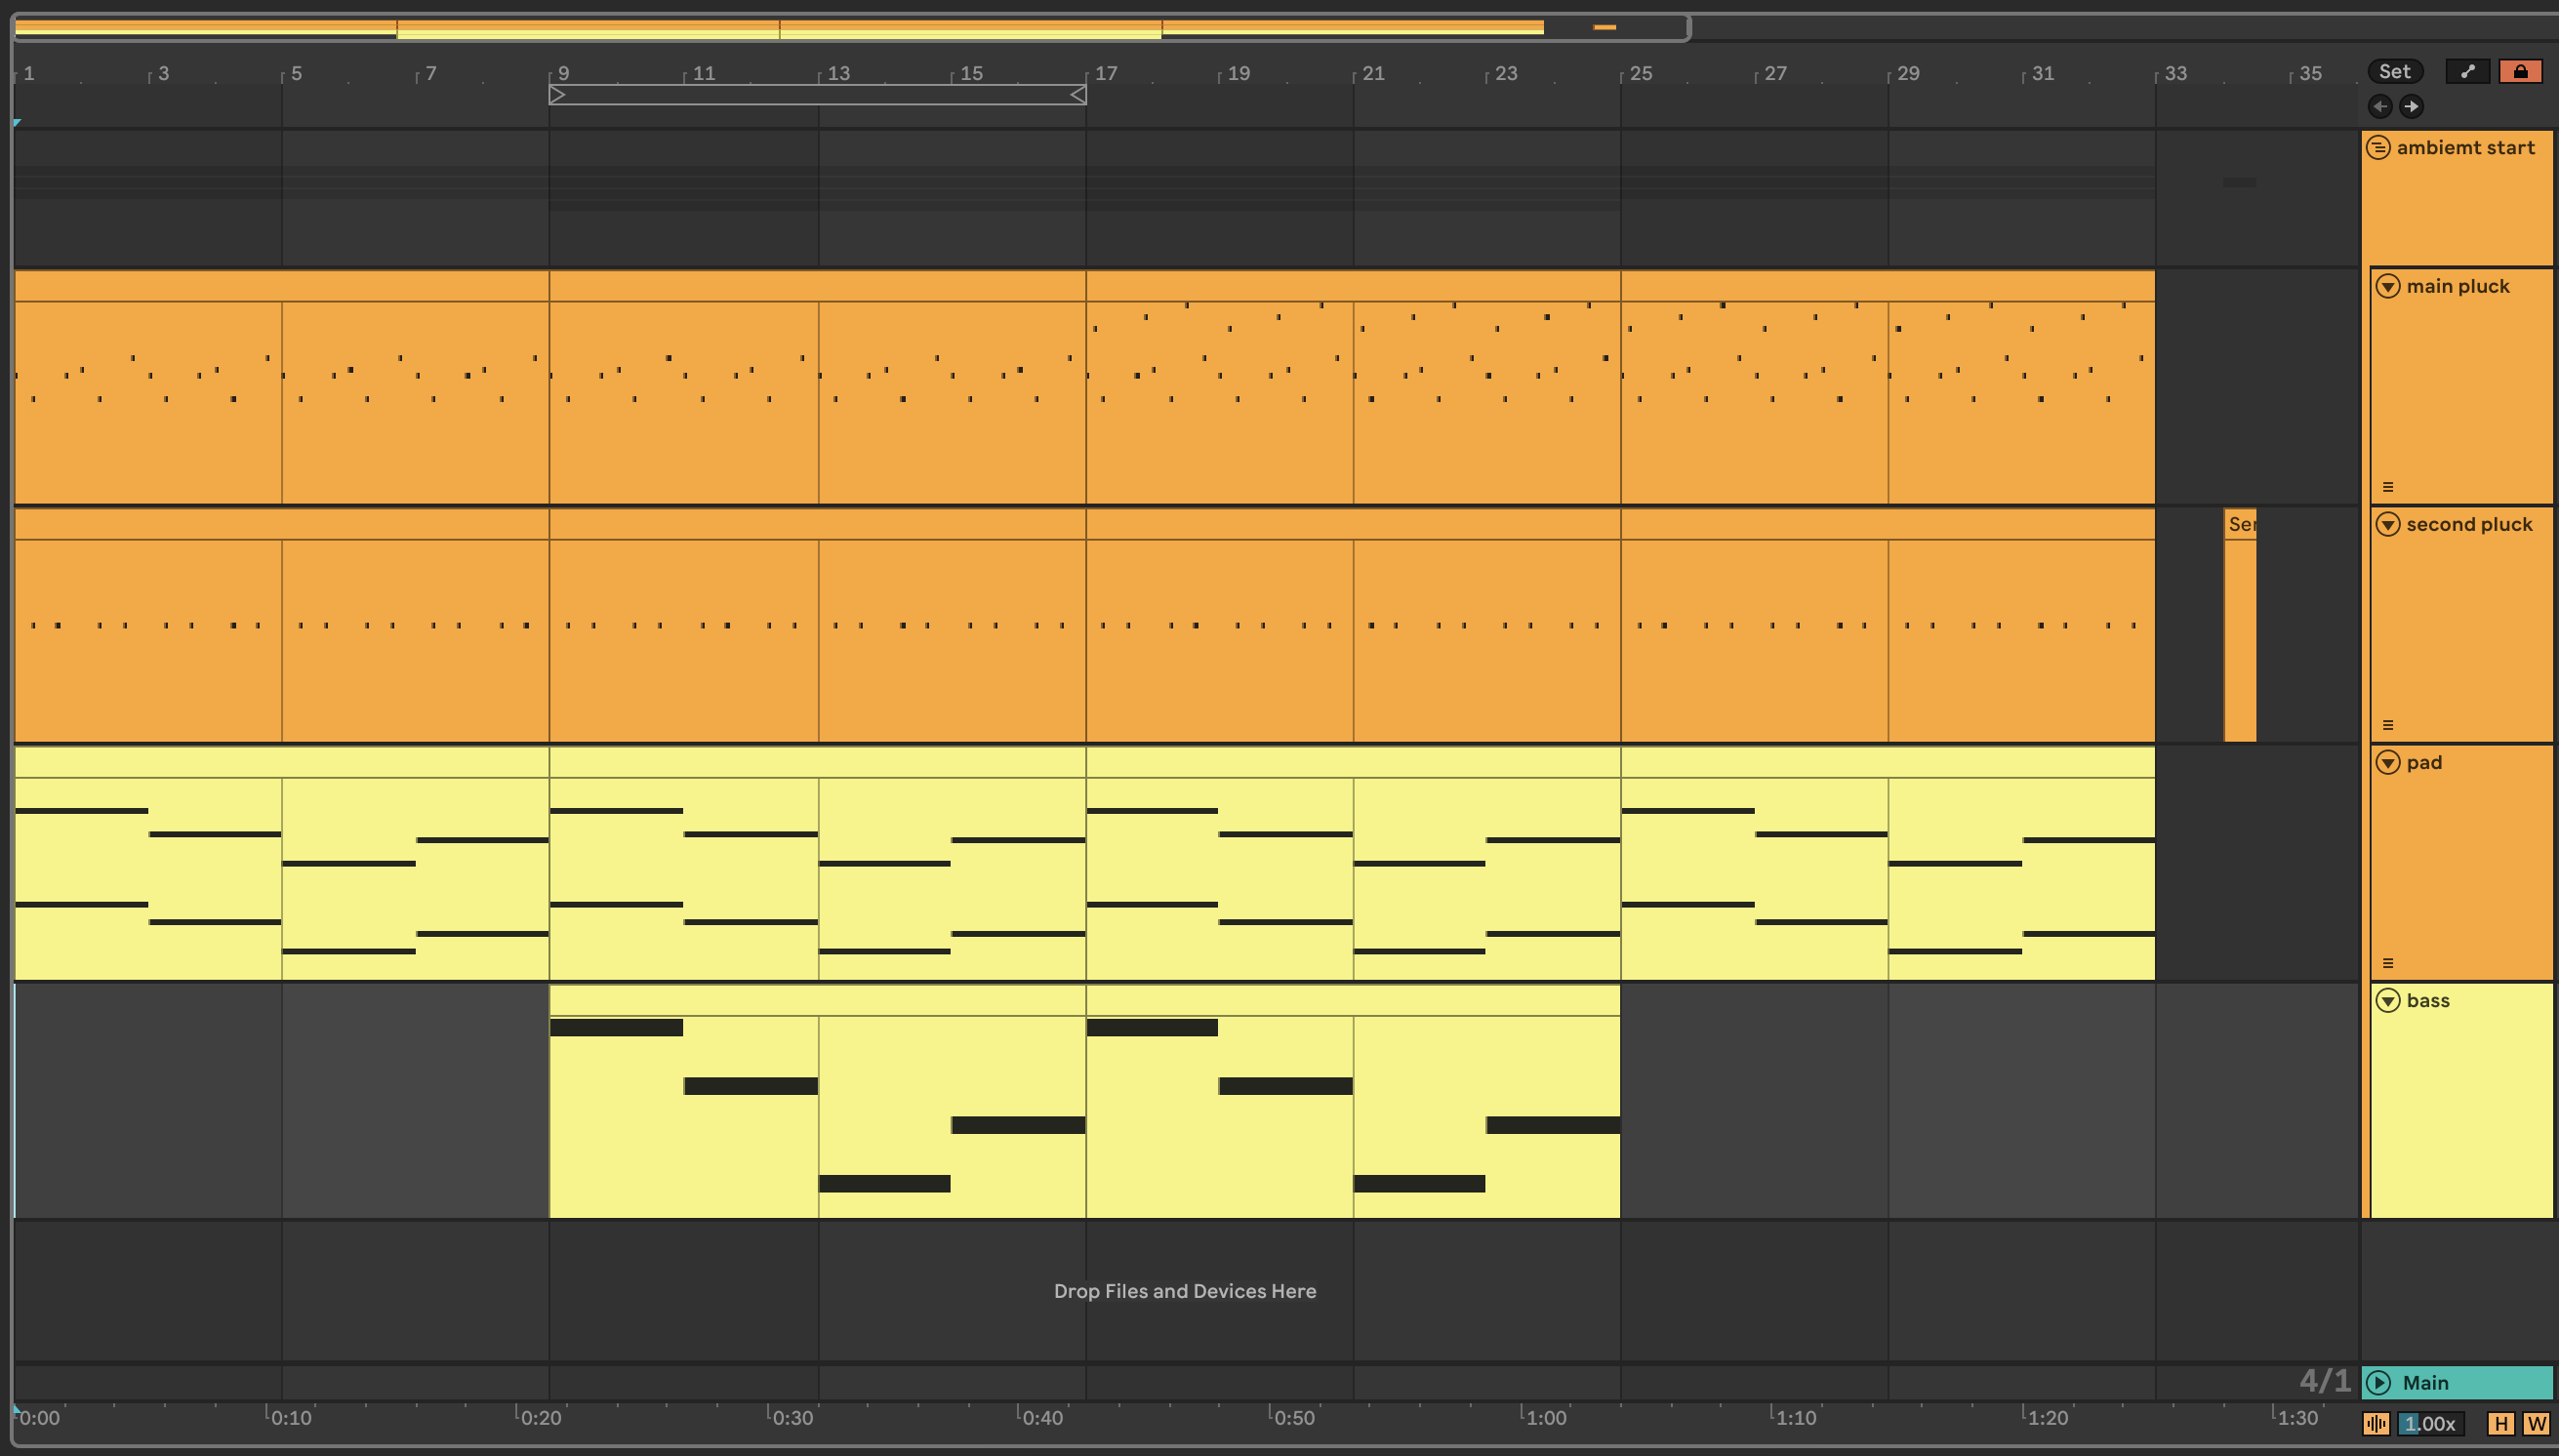This screenshot has width=2559, height=1456.
Task: Click the ambiemt start group fold icon
Action: (2379, 148)
